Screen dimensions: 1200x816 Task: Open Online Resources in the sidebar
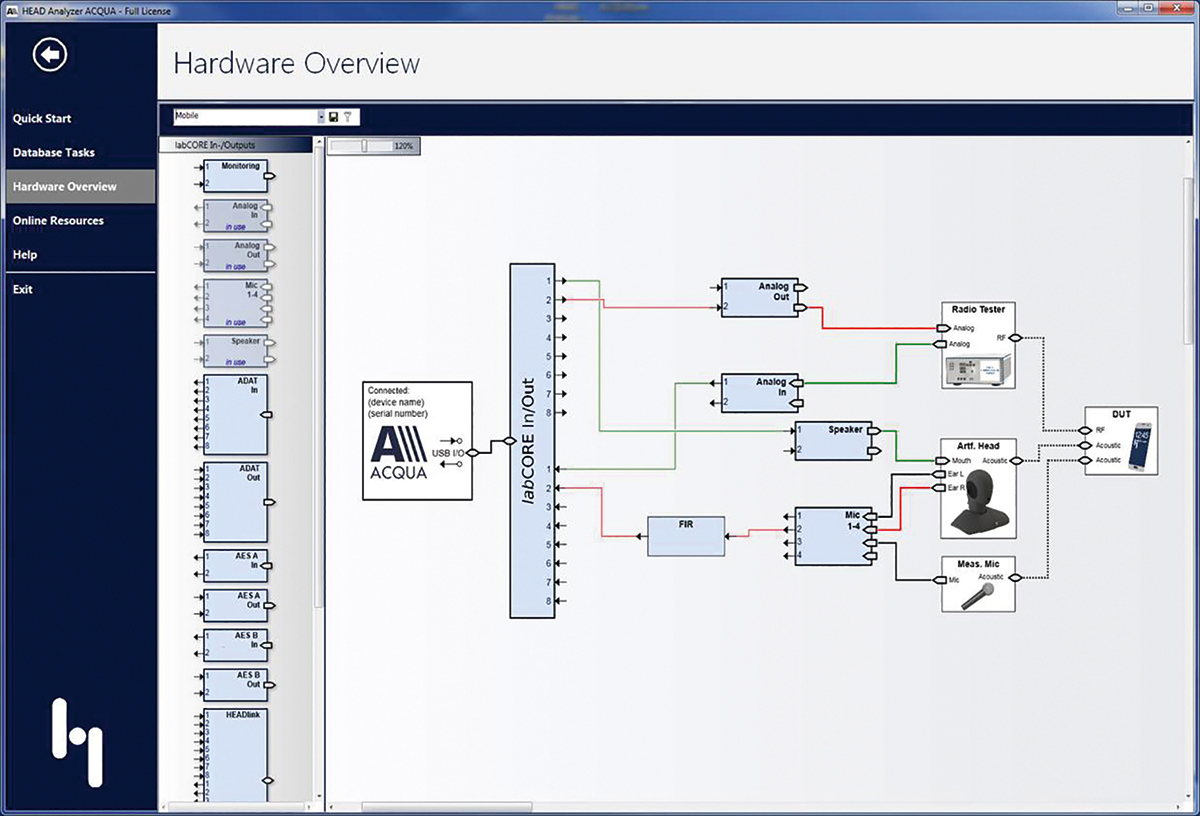58,220
